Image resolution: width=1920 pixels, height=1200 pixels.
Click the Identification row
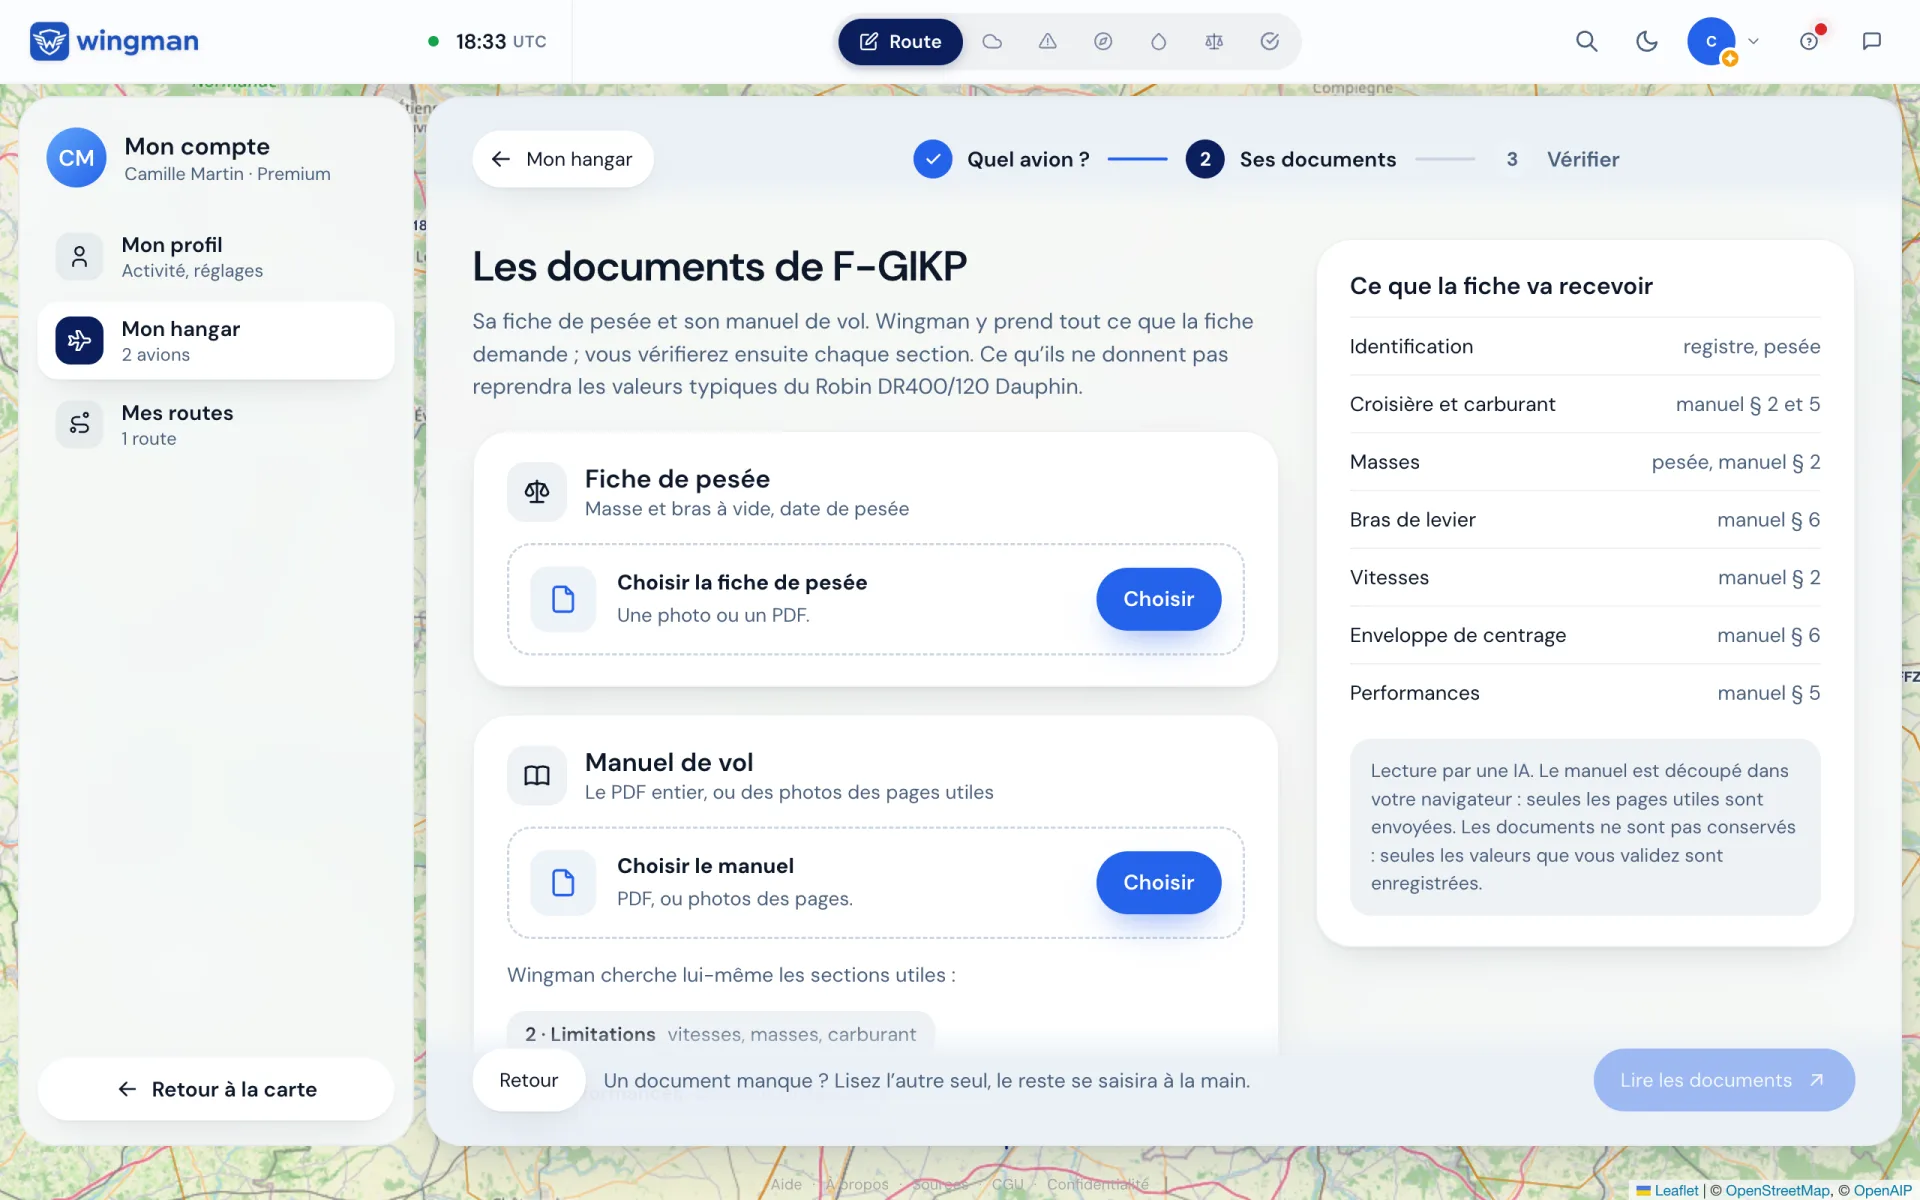(1584, 347)
